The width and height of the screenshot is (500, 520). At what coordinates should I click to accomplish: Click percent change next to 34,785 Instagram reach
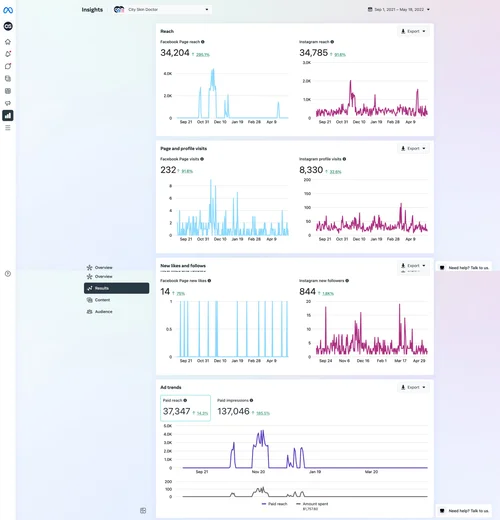click(340, 55)
